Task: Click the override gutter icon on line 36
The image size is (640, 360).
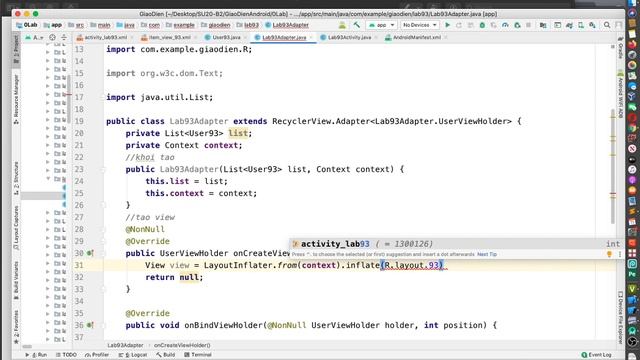Action: click(90, 325)
